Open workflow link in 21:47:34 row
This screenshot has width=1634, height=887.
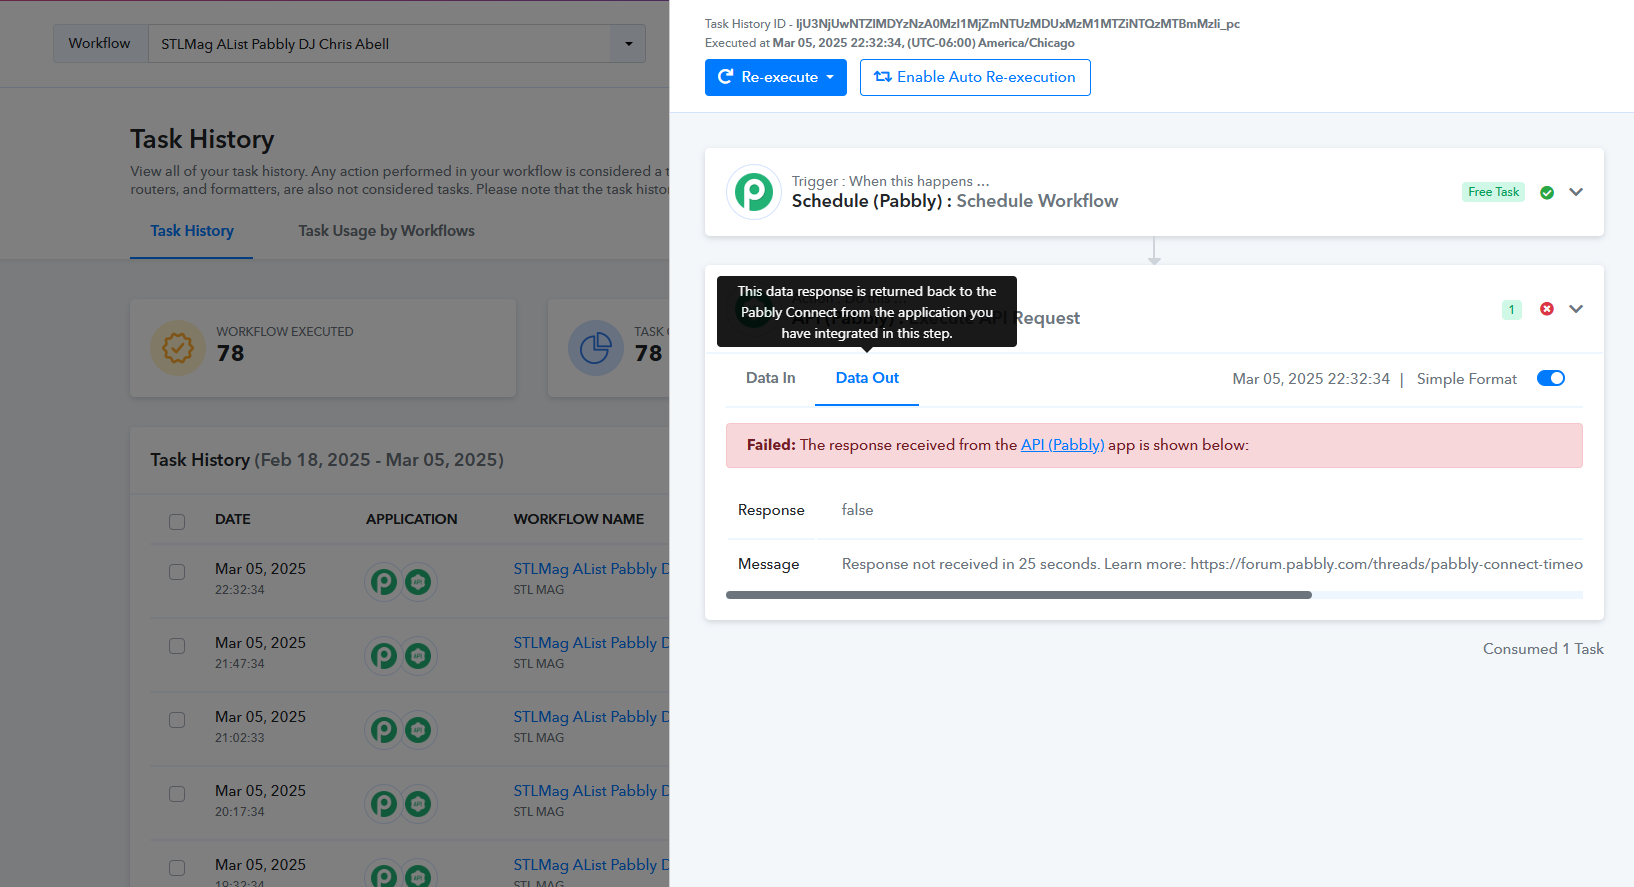591,643
